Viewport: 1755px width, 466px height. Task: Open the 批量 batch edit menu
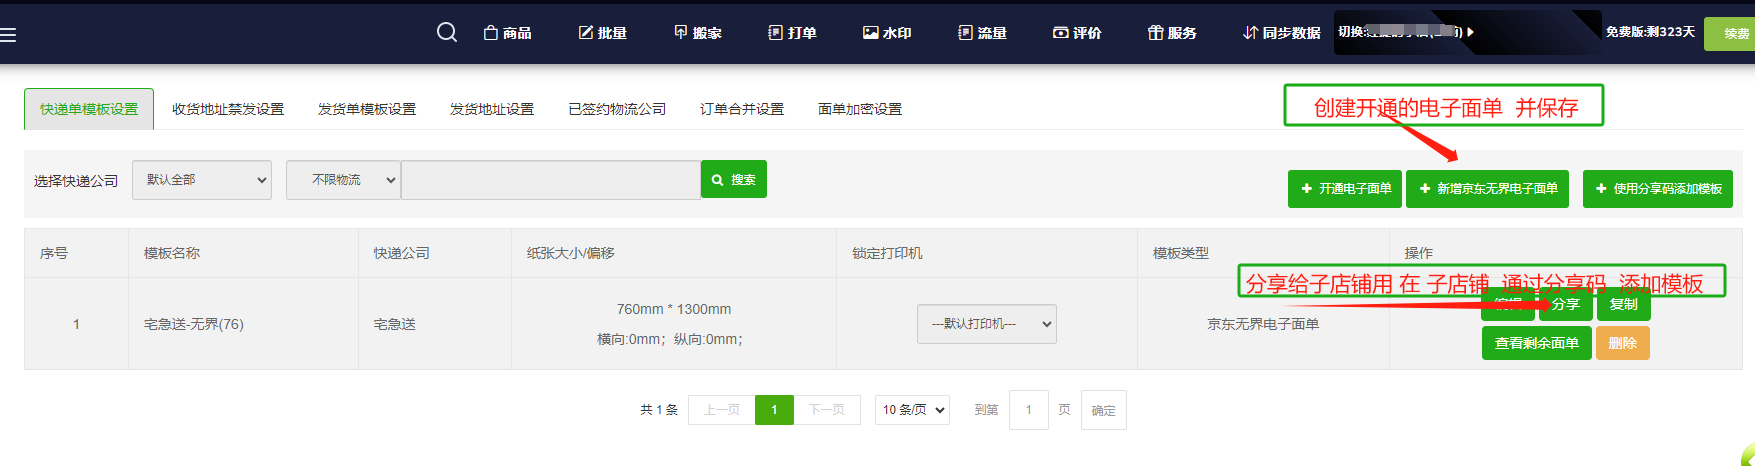click(x=603, y=33)
